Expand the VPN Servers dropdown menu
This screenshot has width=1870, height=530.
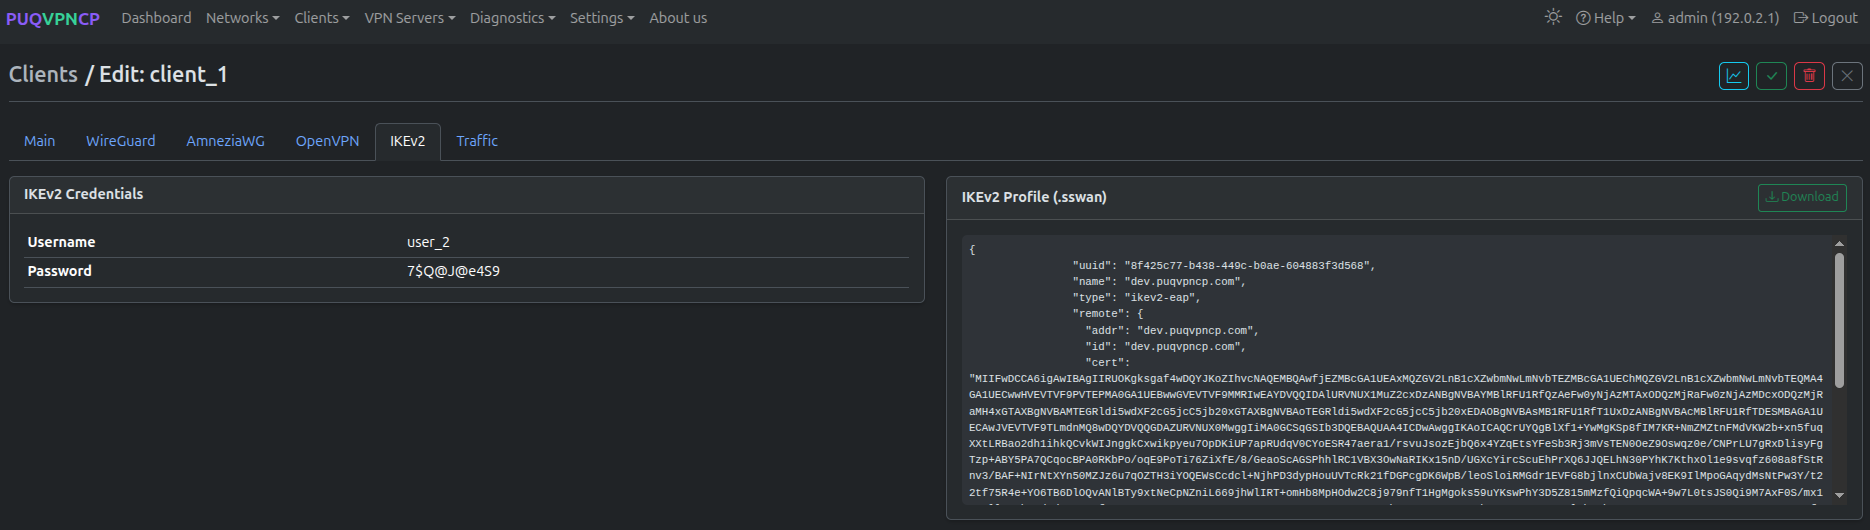(x=410, y=18)
